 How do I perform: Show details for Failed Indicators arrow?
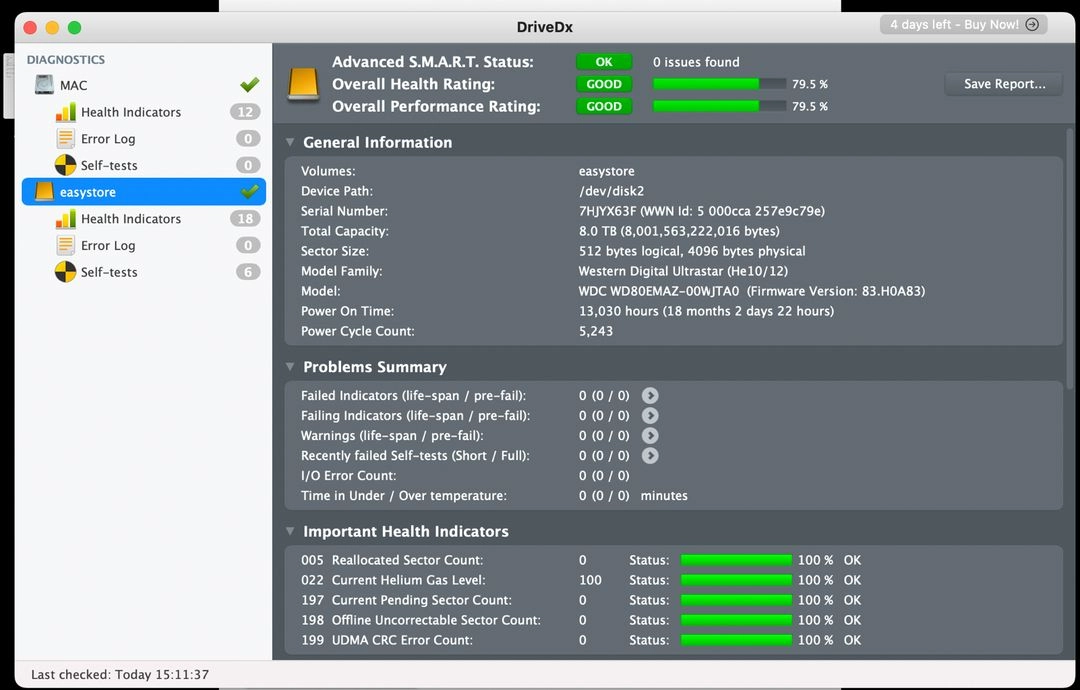tap(650, 395)
